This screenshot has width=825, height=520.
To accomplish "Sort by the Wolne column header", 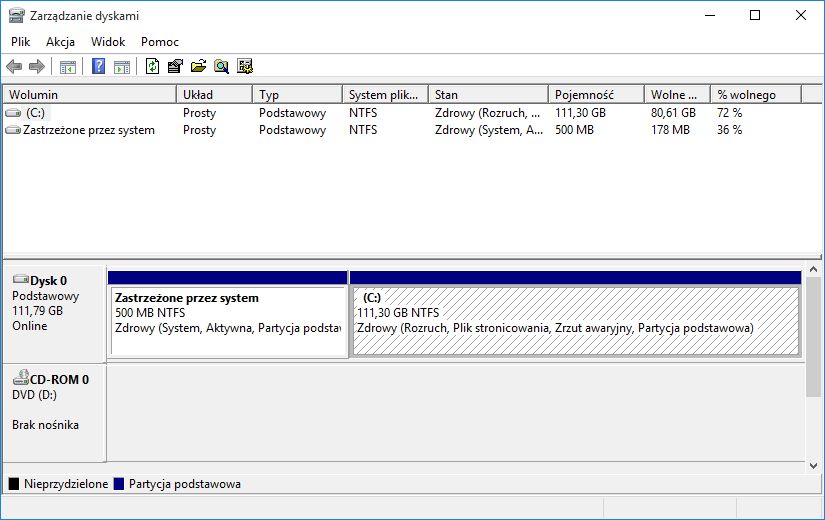I will (677, 95).
